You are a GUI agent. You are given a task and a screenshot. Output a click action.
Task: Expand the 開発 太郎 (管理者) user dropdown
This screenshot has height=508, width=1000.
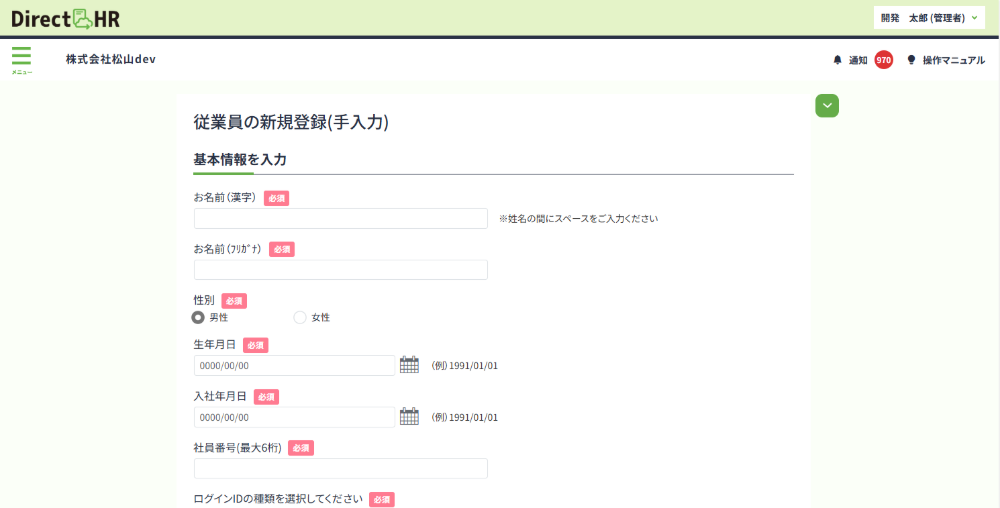coord(929,18)
